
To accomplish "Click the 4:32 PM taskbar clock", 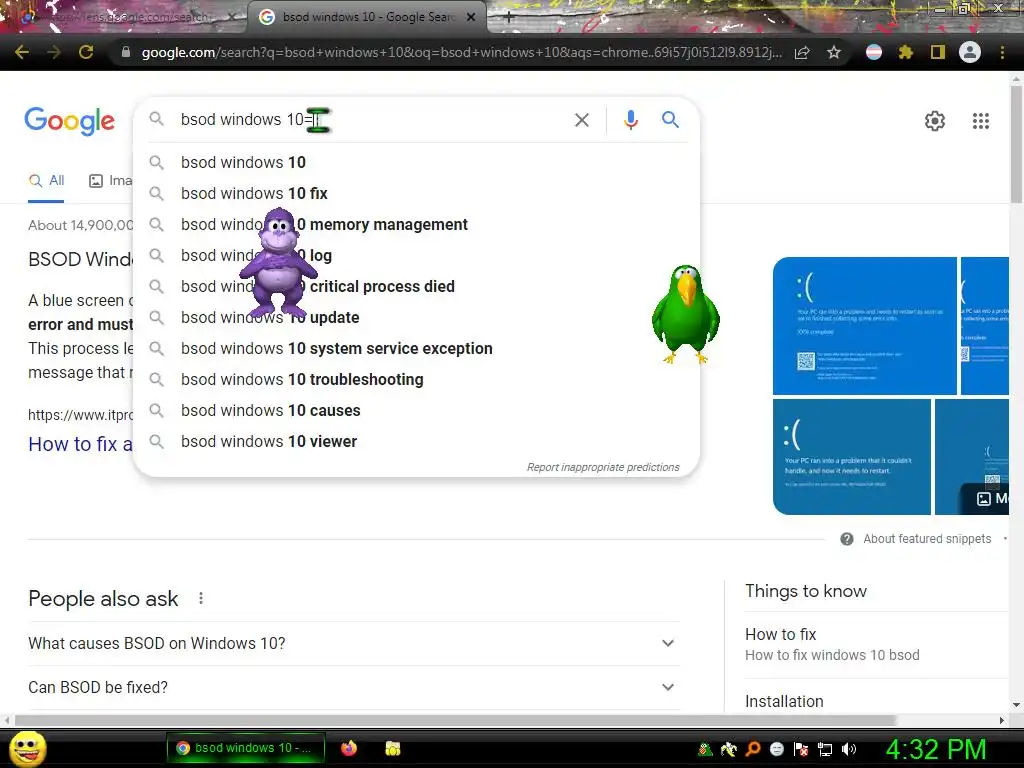I will [x=936, y=749].
